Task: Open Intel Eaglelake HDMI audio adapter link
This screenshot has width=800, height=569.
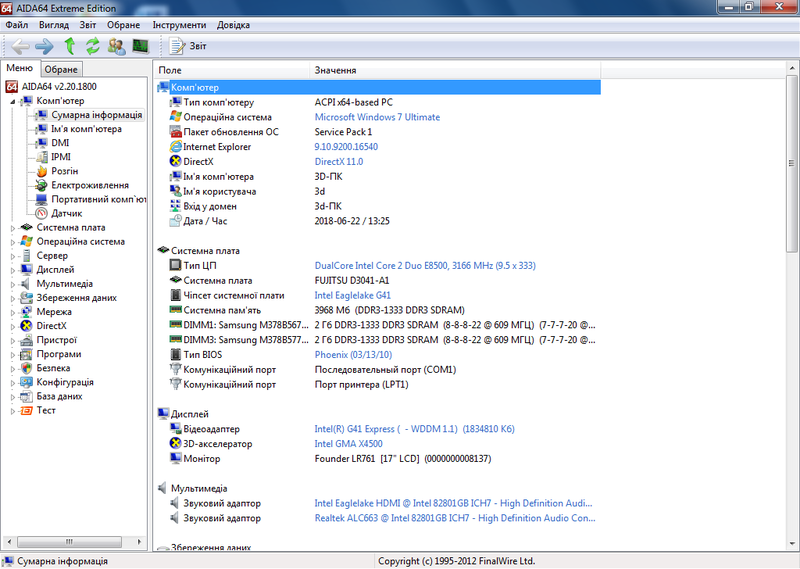Action: tap(454, 503)
